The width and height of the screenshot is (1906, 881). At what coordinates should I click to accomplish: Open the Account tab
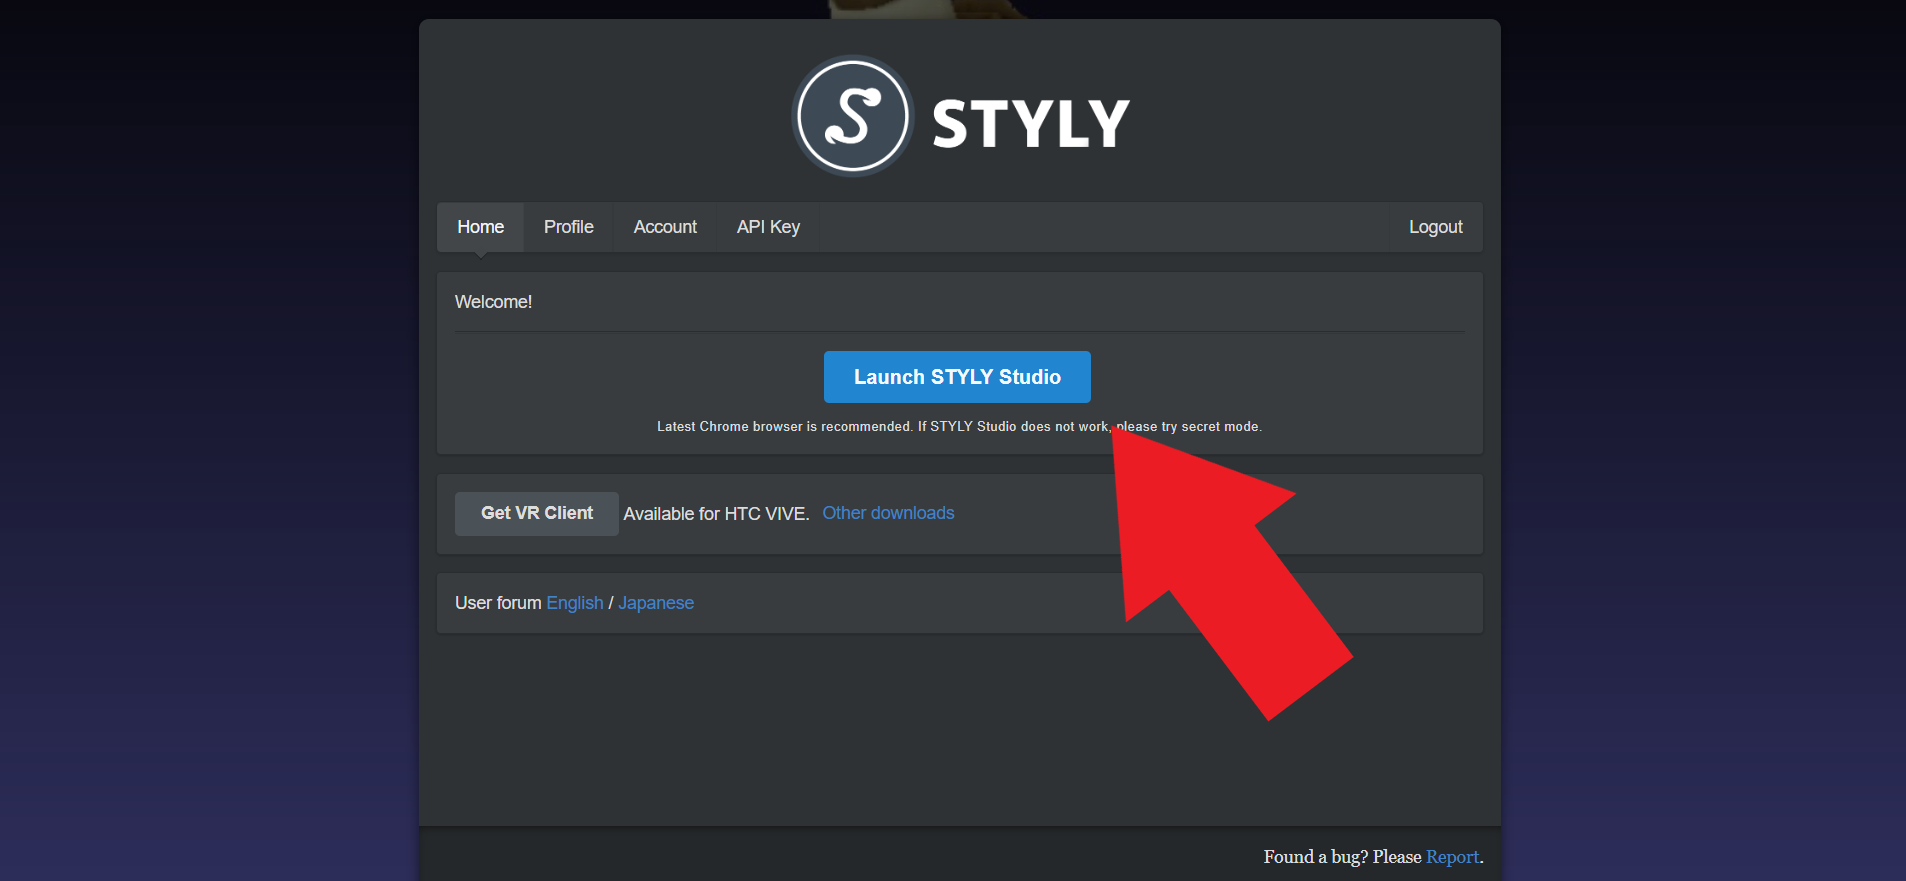pos(665,227)
